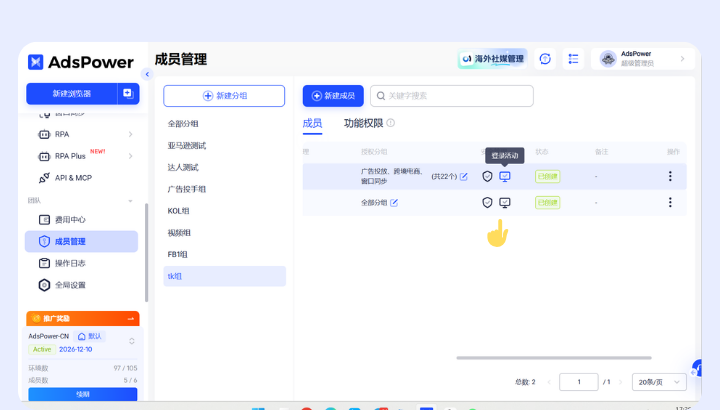Image resolution: width=720 pixels, height=410 pixels.
Task: Click the 新建成员 button
Action: [x=333, y=96]
